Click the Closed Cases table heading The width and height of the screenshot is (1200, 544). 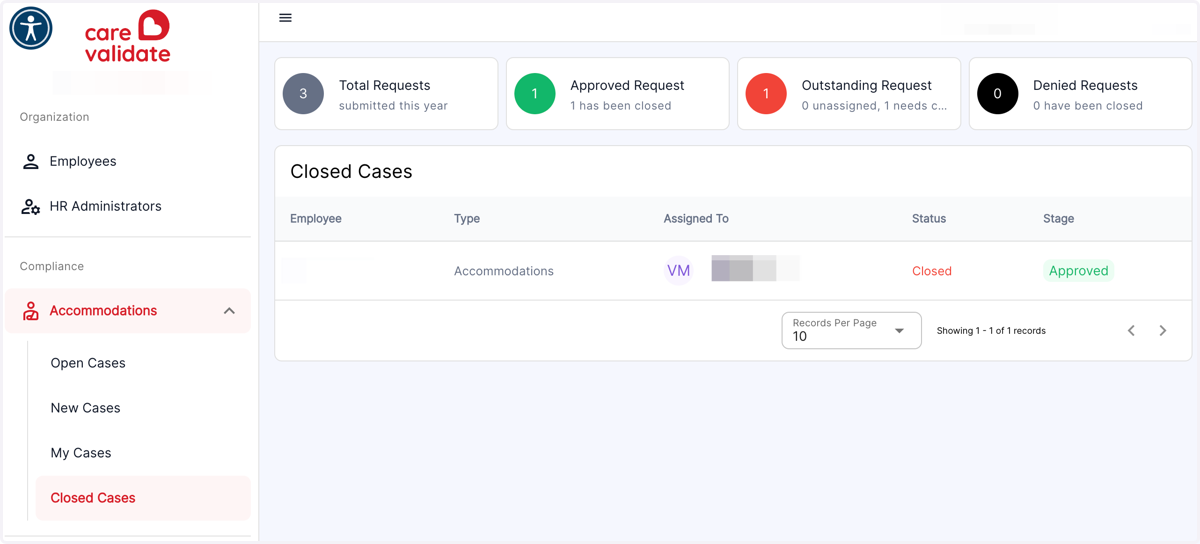[351, 172]
